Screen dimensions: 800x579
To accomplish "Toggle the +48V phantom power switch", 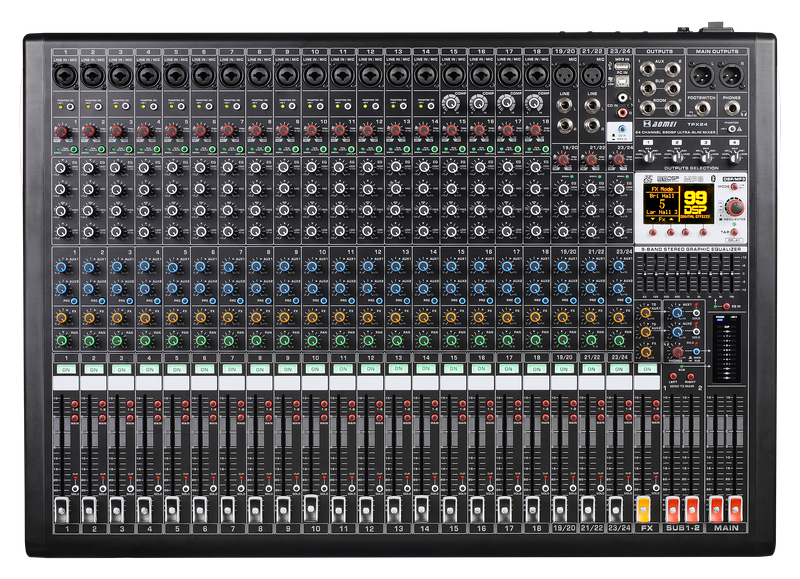I will click(733, 128).
